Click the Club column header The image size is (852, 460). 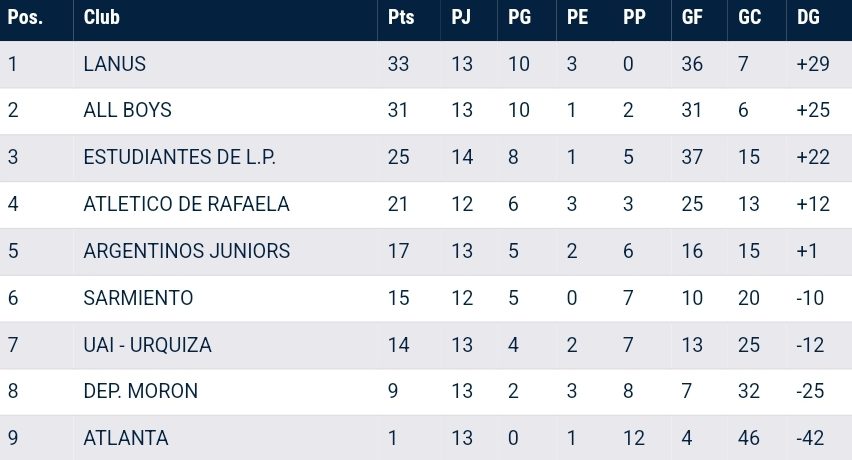pos(102,17)
